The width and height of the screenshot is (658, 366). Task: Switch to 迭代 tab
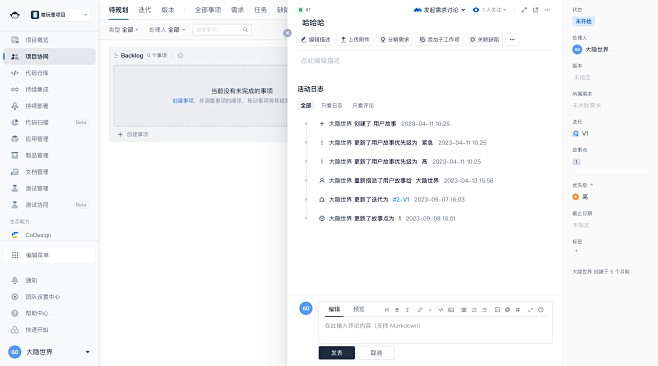click(x=145, y=10)
